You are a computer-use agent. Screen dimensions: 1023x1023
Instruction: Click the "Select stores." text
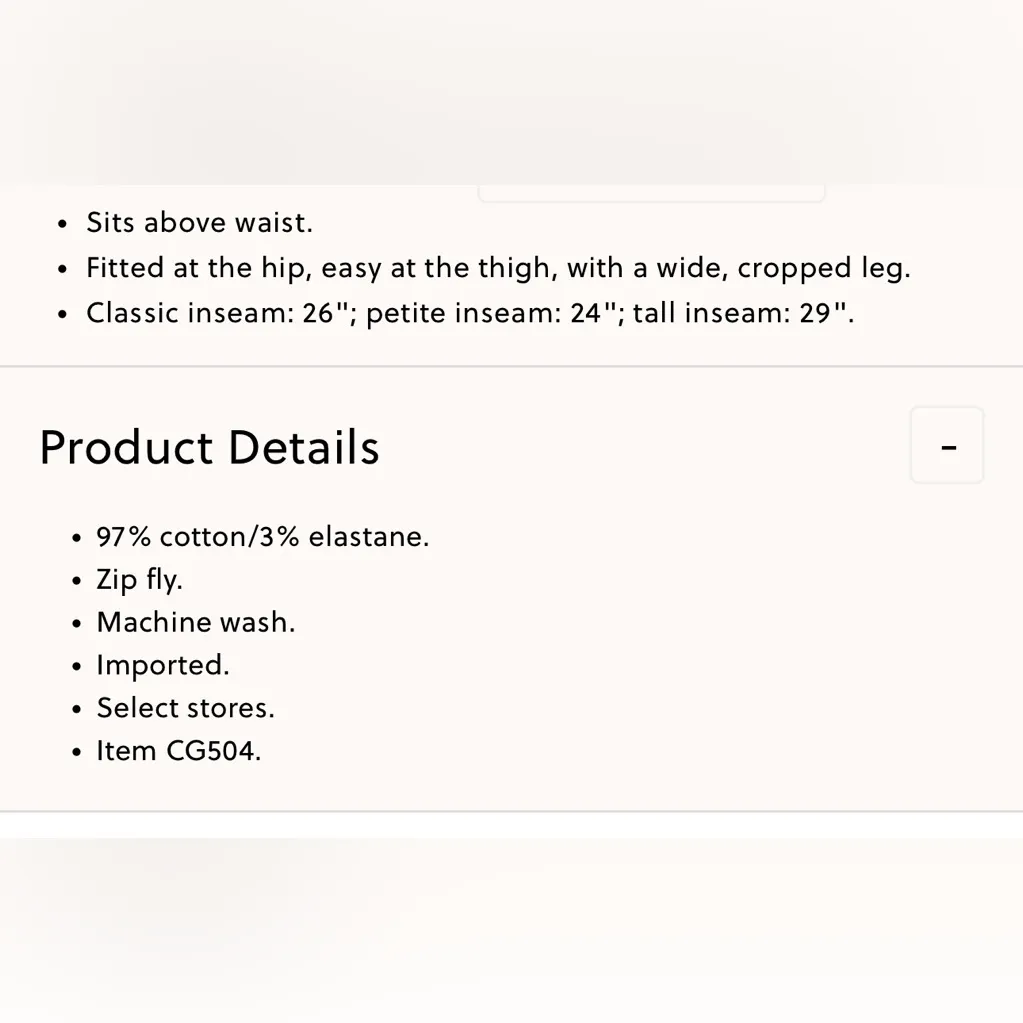[x=185, y=708]
